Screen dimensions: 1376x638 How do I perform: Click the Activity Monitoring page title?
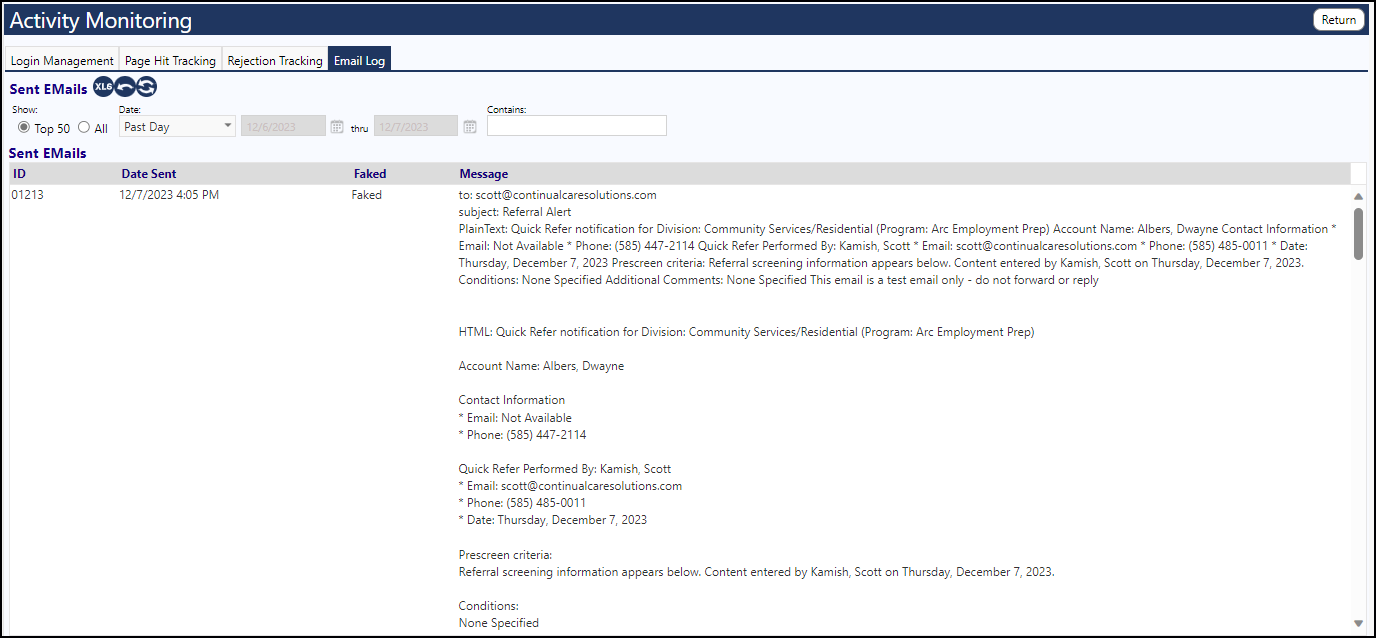[x=101, y=20]
